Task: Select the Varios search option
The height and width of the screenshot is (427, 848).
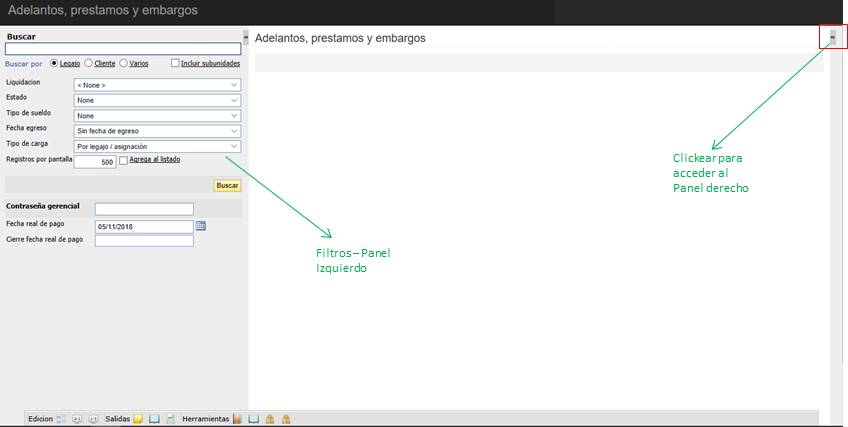Action: pyautogui.click(x=123, y=63)
